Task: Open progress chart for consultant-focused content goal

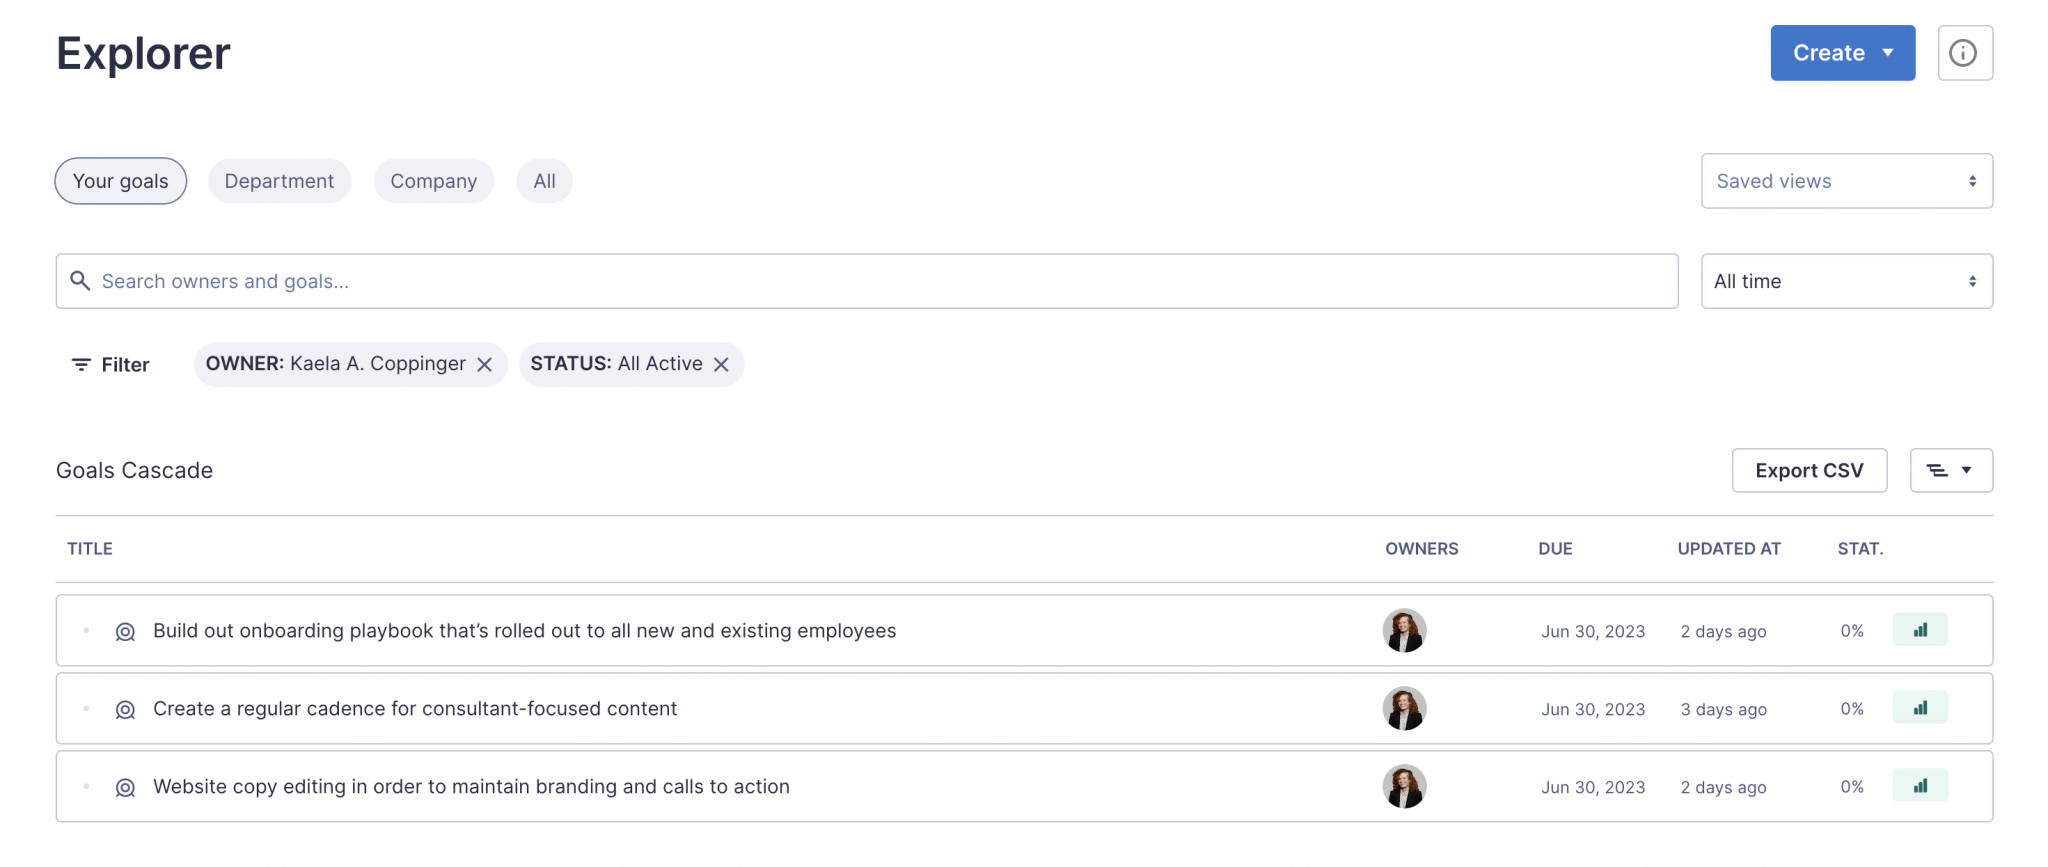Action: 1919,708
